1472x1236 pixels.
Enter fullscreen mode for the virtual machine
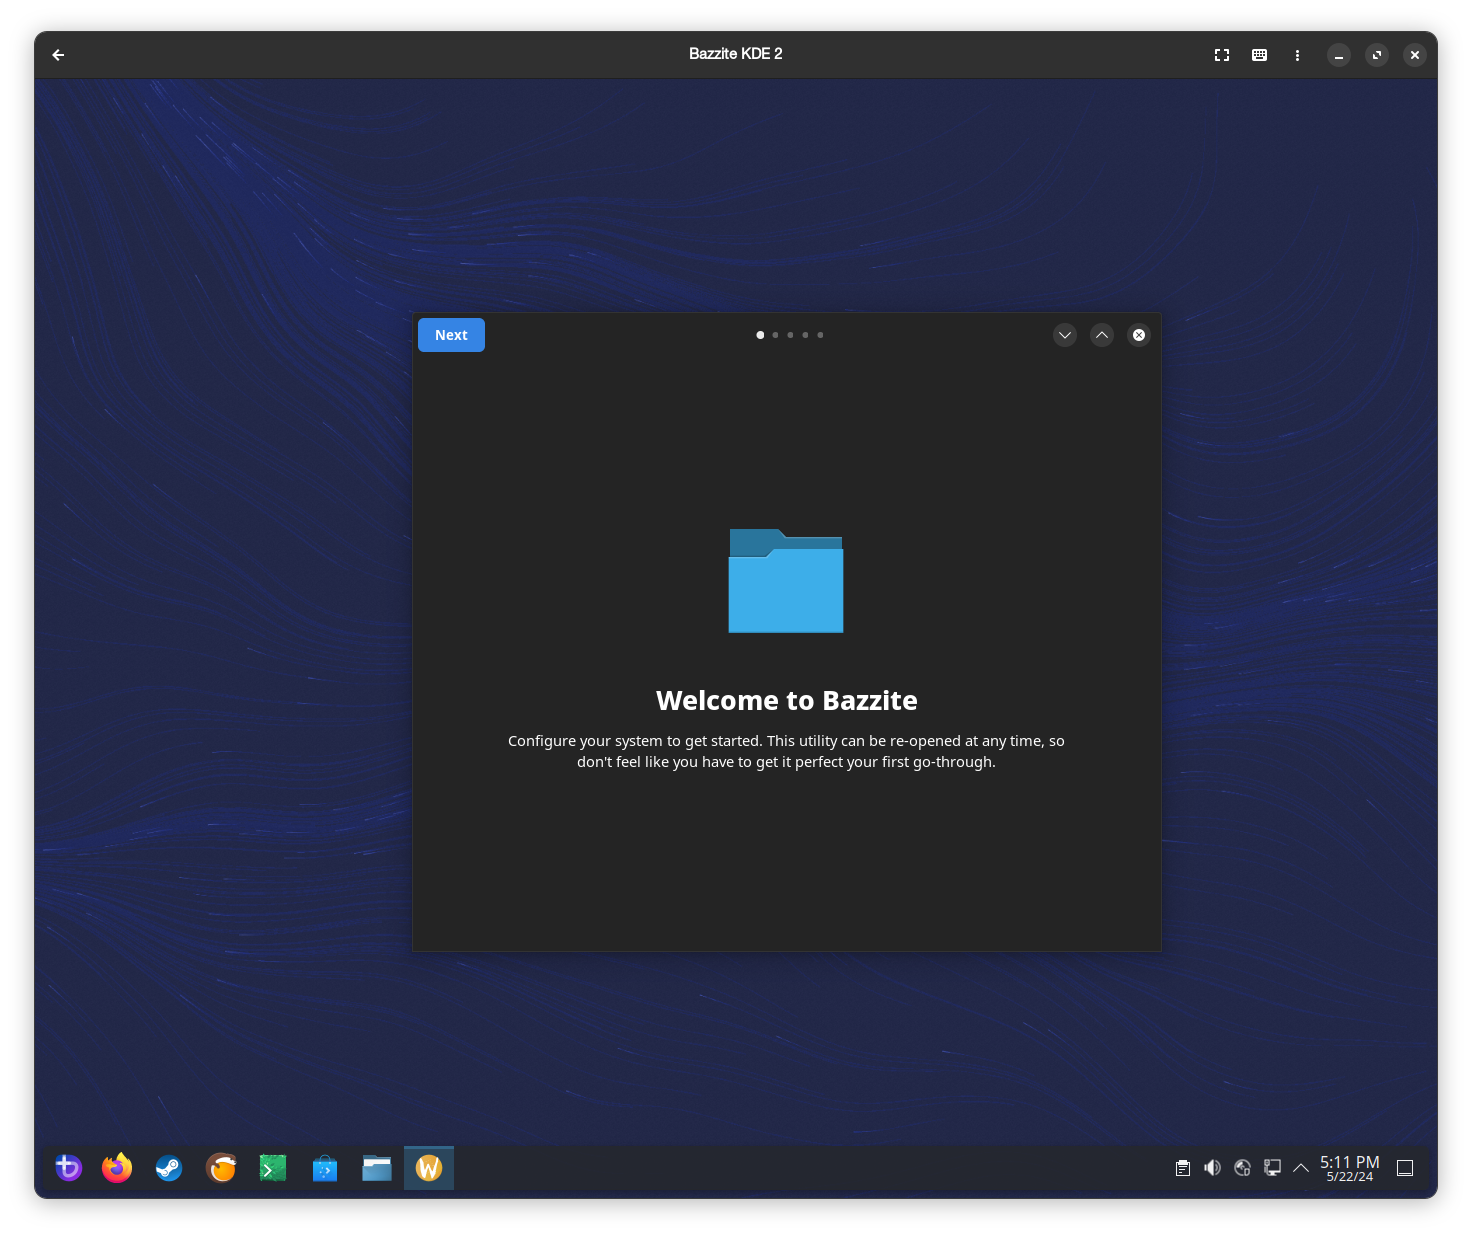point(1222,55)
